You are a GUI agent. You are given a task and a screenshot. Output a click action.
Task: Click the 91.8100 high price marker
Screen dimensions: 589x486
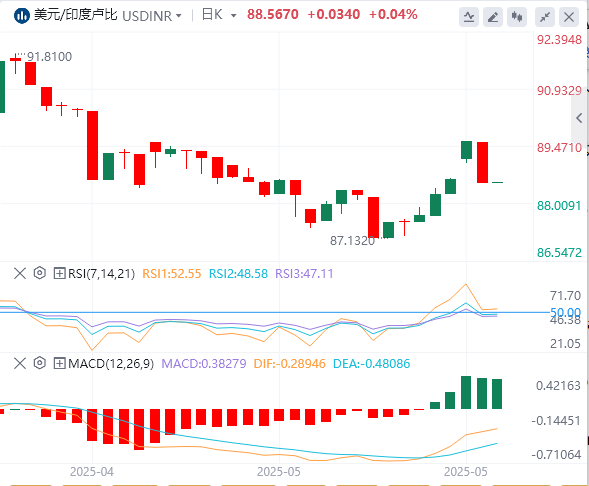point(50,57)
